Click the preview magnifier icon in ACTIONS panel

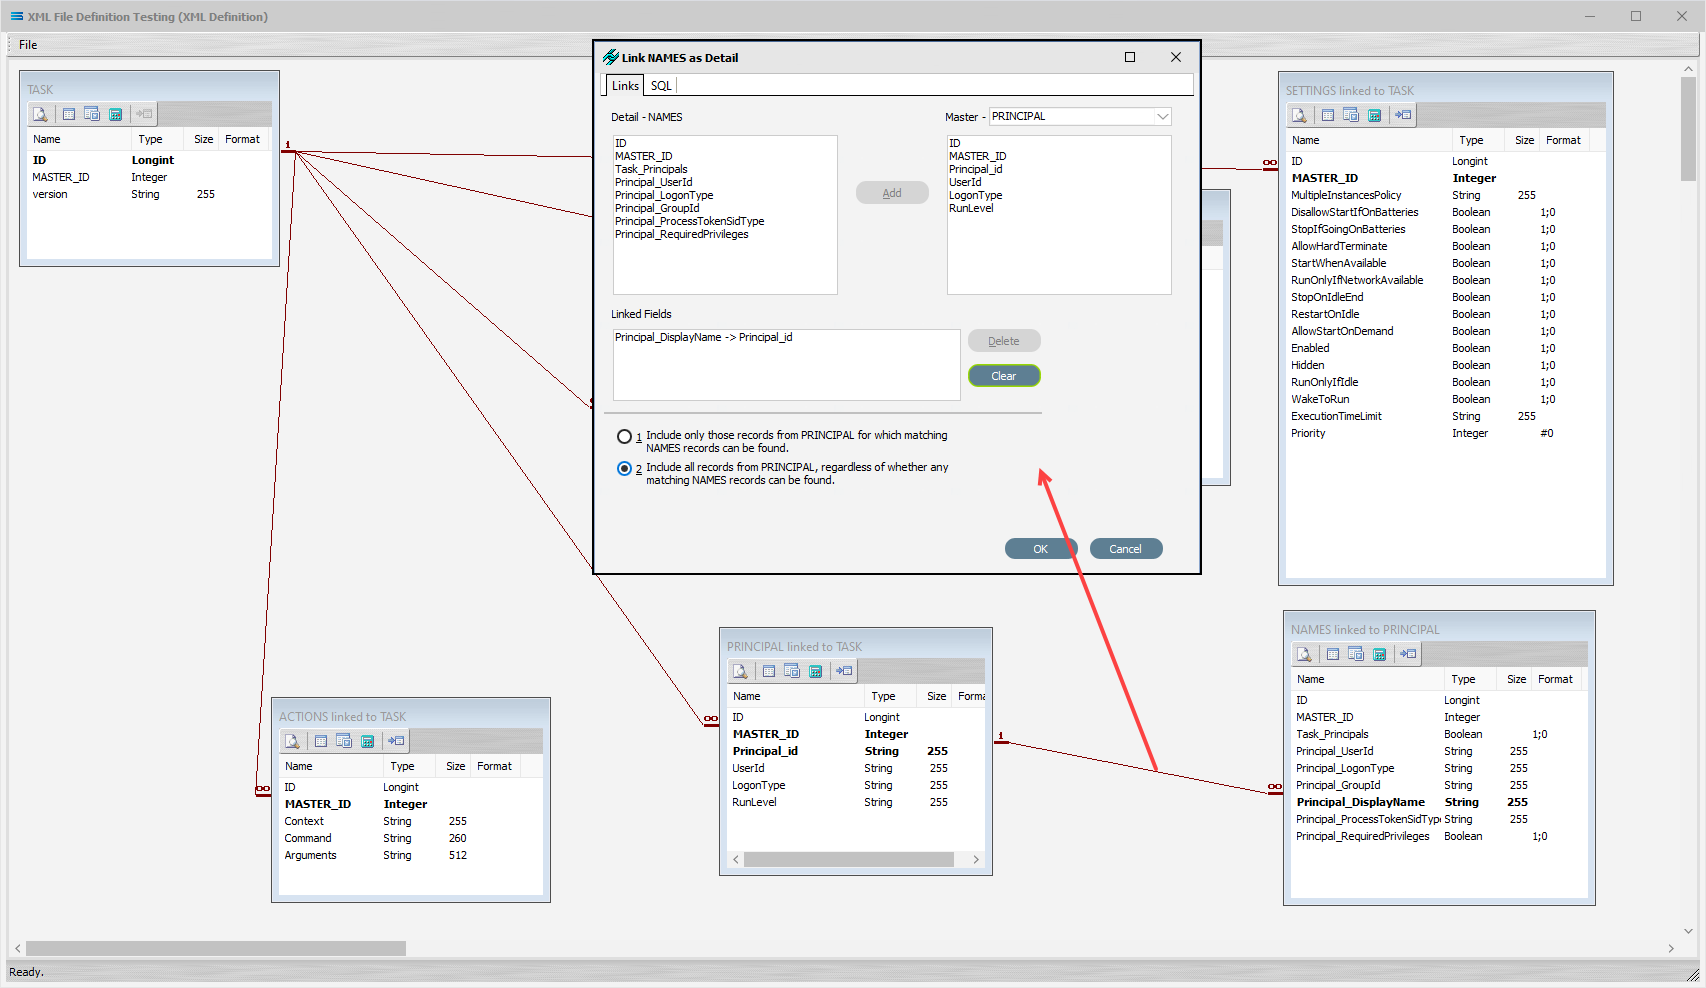point(292,742)
